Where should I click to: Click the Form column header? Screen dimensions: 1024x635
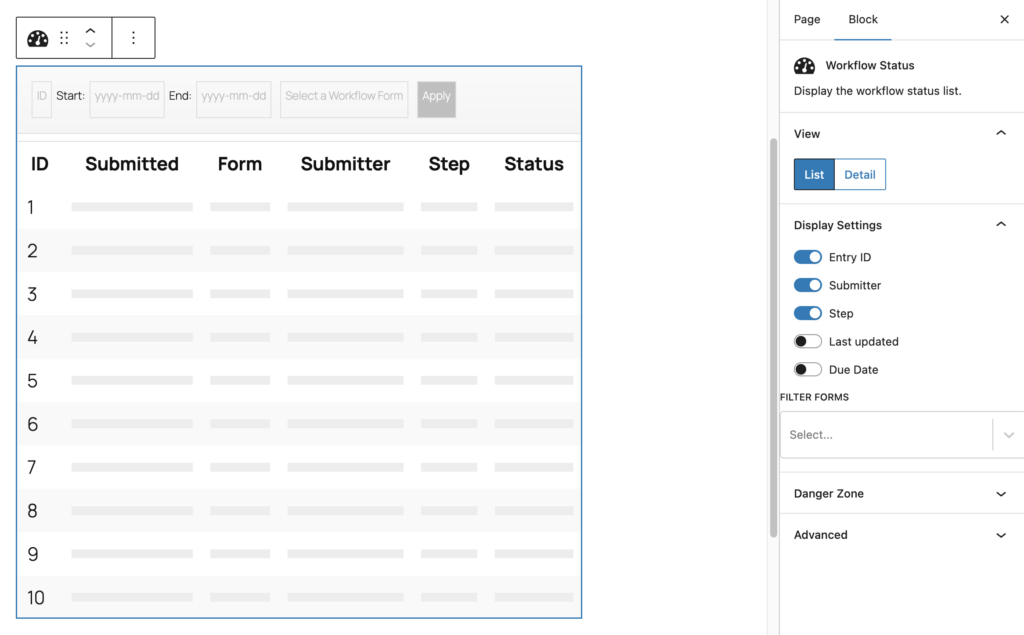(240, 164)
